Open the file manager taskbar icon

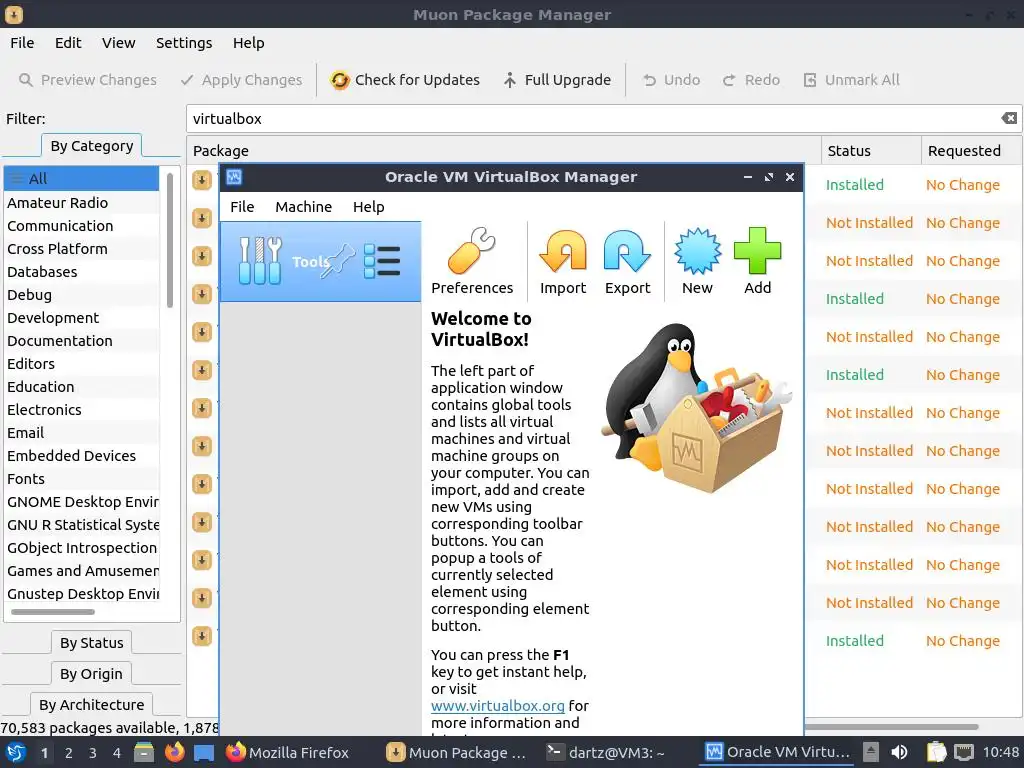[144, 752]
